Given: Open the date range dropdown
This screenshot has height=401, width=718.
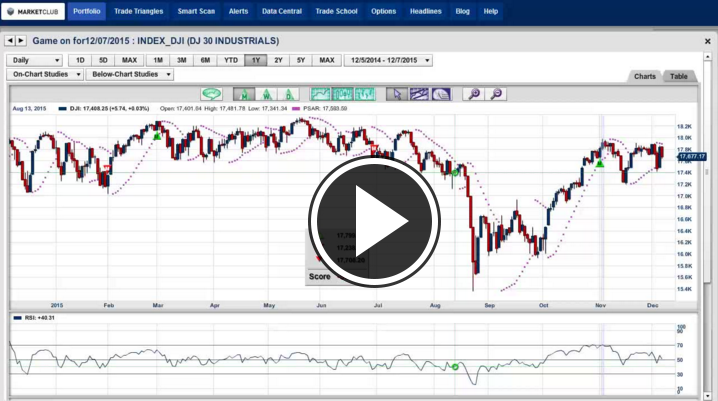Looking at the screenshot, I should click(x=388, y=60).
